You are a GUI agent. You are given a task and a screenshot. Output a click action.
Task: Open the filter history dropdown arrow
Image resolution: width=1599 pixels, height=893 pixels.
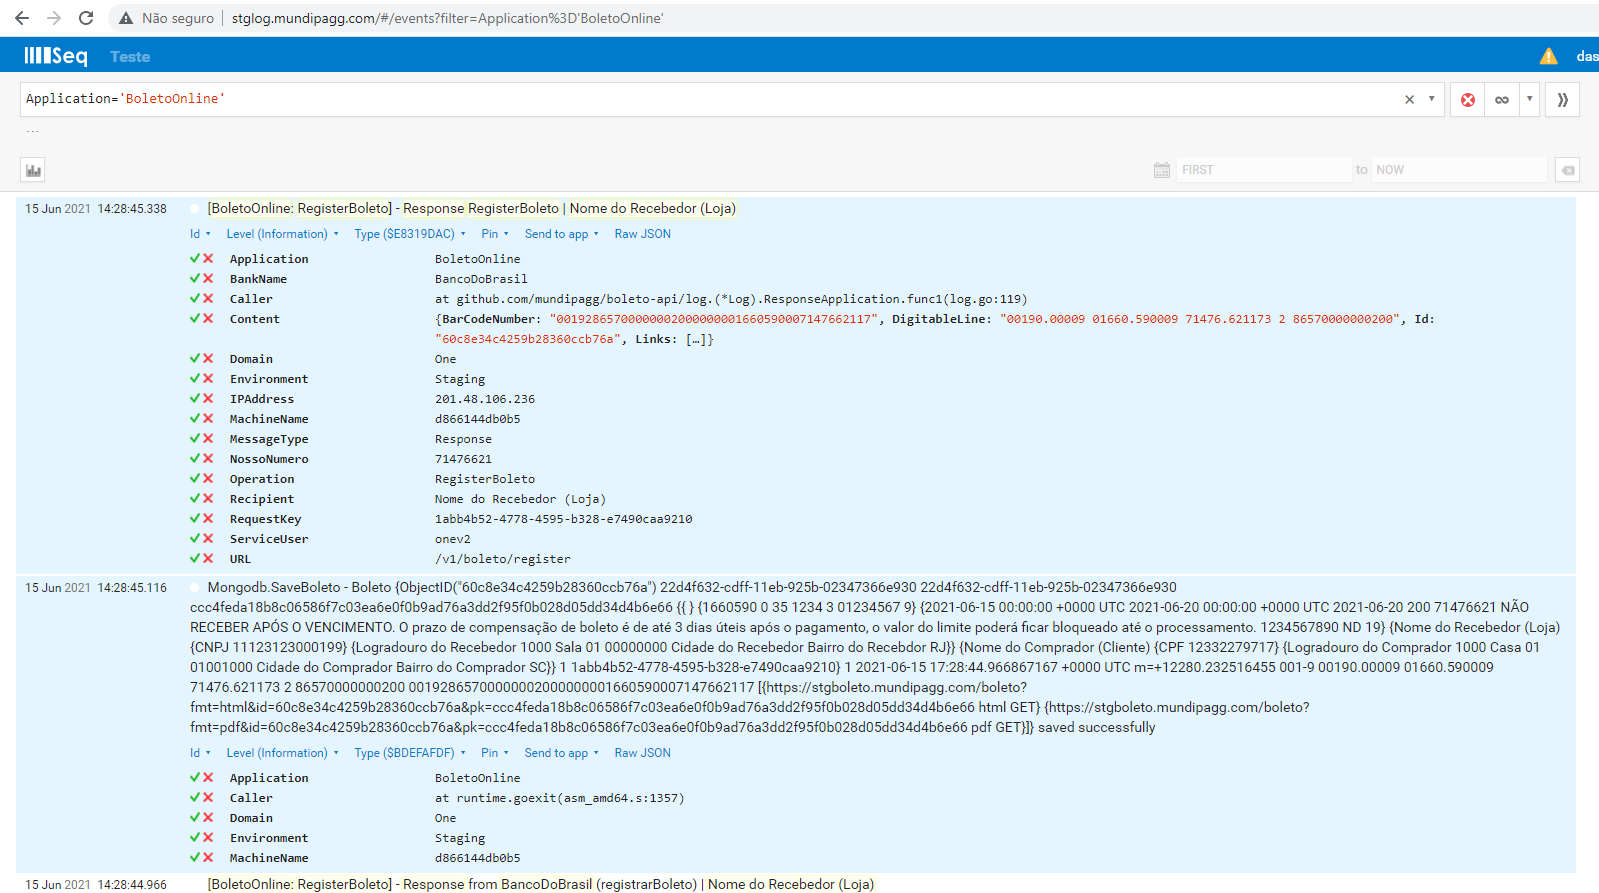click(1431, 99)
